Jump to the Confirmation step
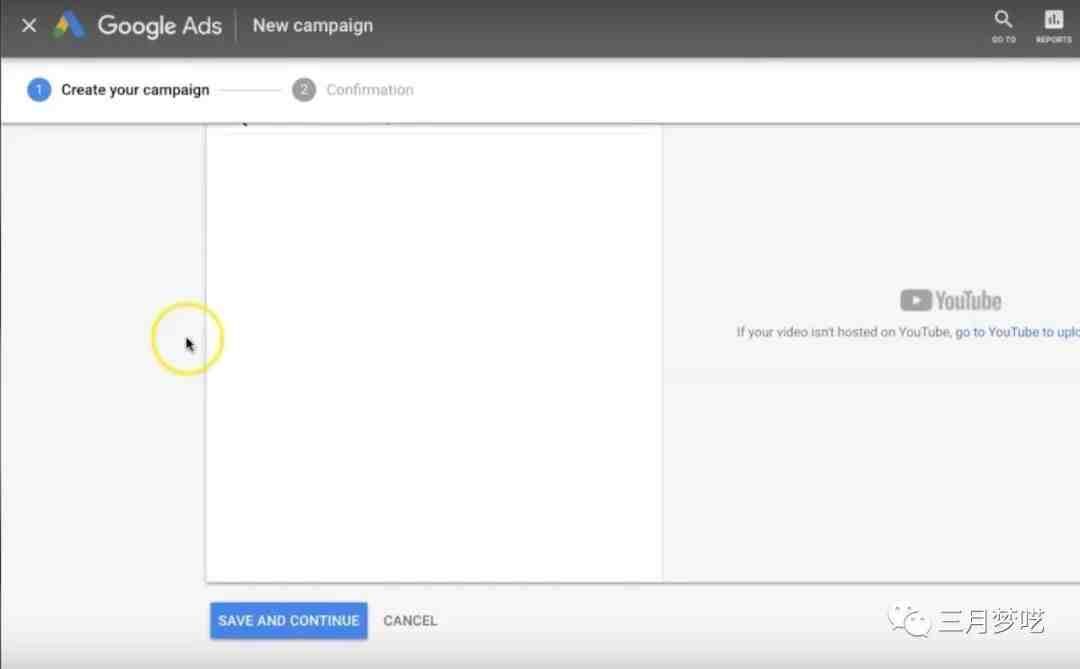The height and width of the screenshot is (669, 1080). 369,90
